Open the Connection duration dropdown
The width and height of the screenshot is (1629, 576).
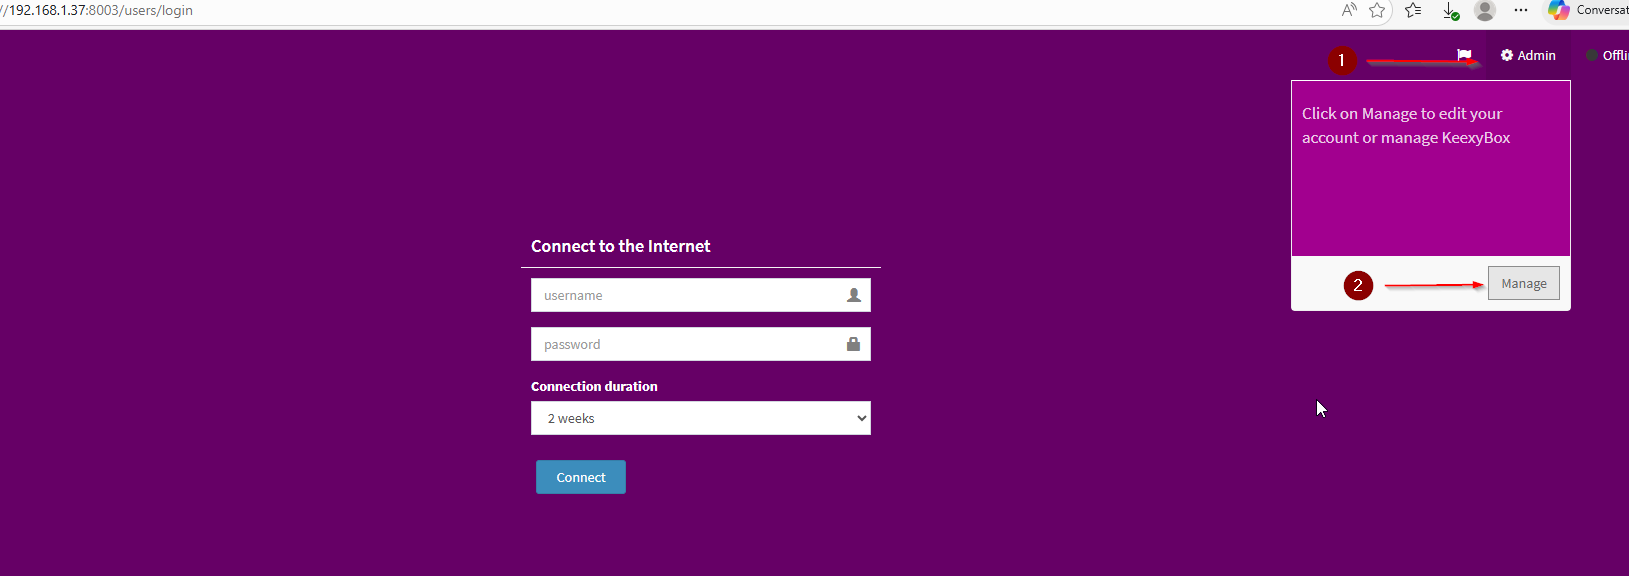click(x=700, y=418)
